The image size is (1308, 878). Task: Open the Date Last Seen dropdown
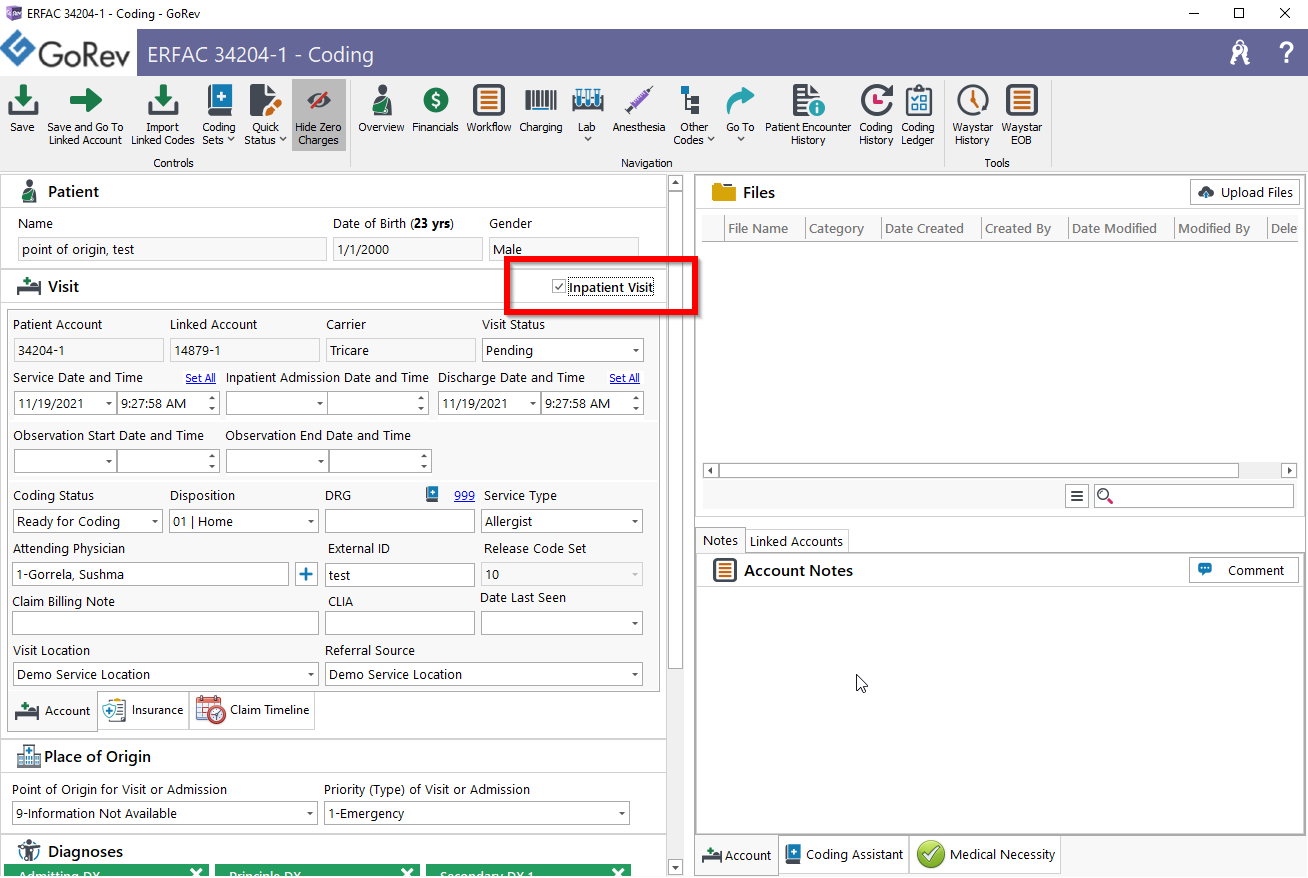(x=635, y=624)
